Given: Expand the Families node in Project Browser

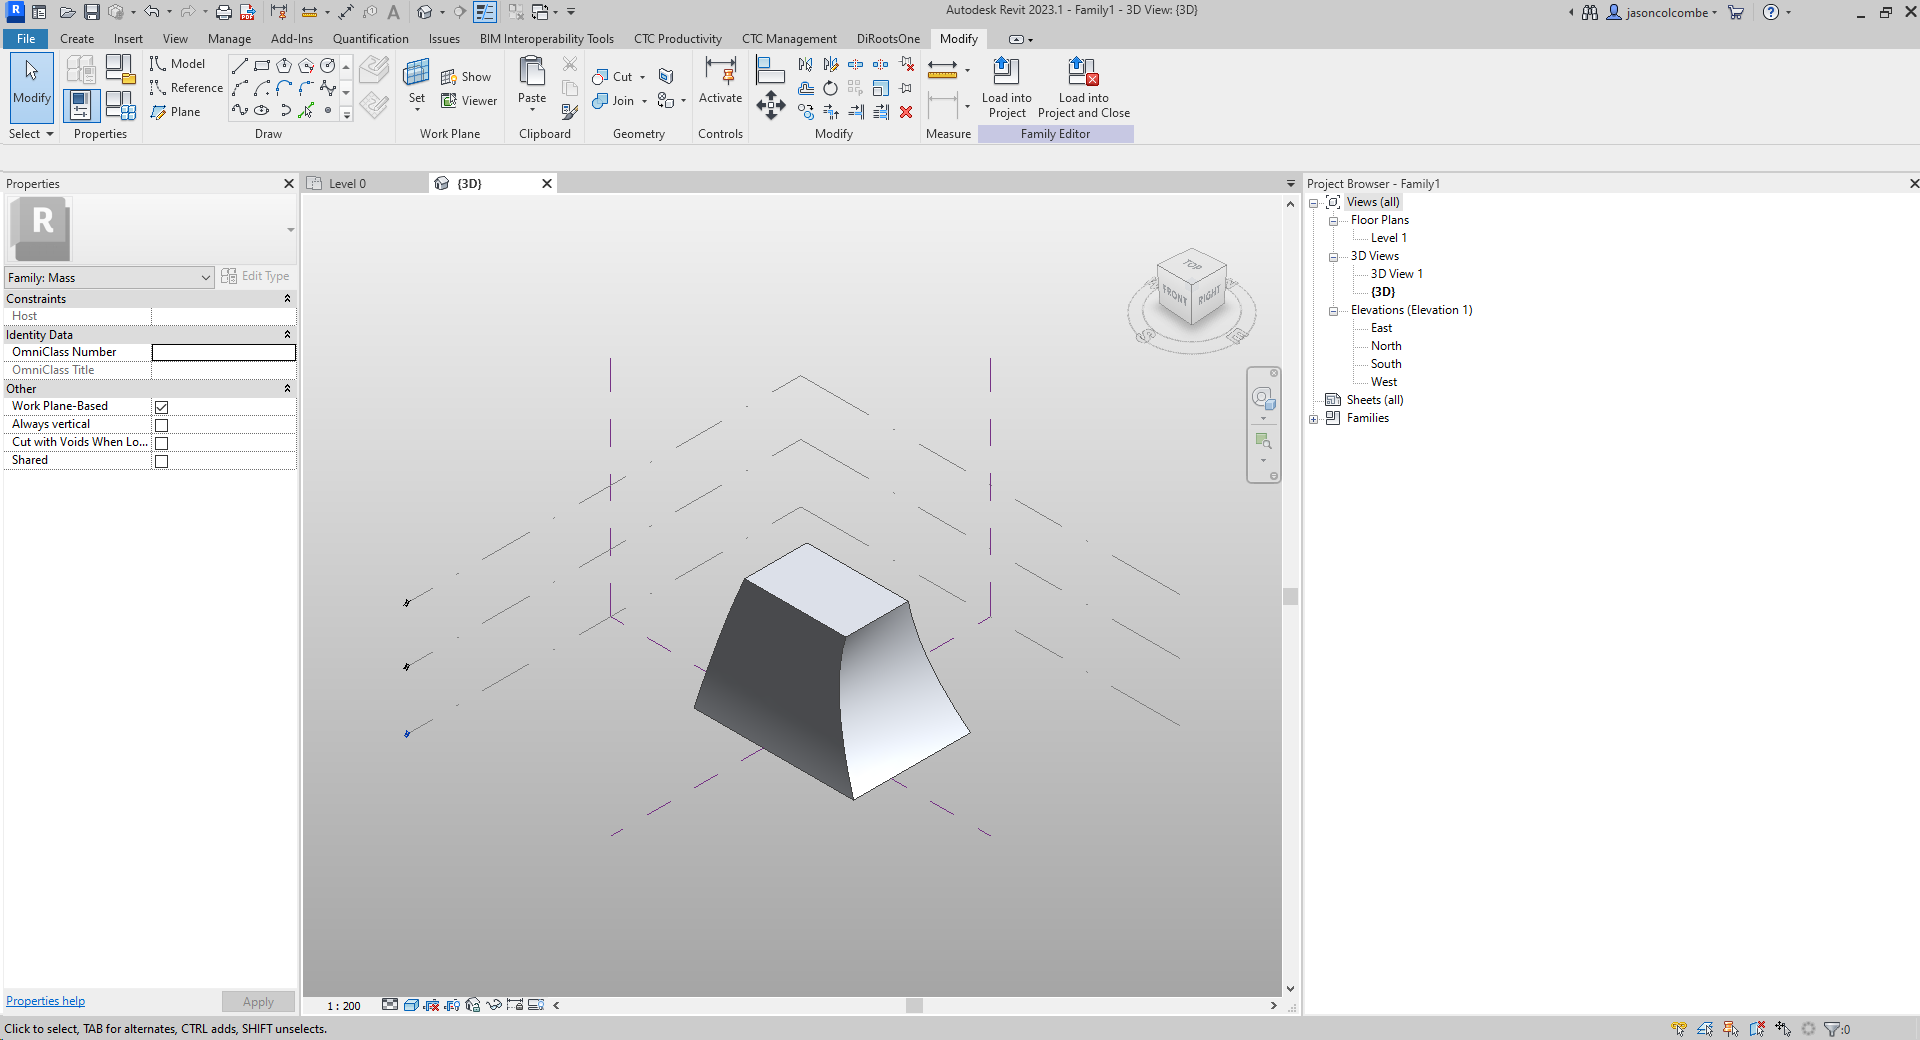Looking at the screenshot, I should (1314, 418).
